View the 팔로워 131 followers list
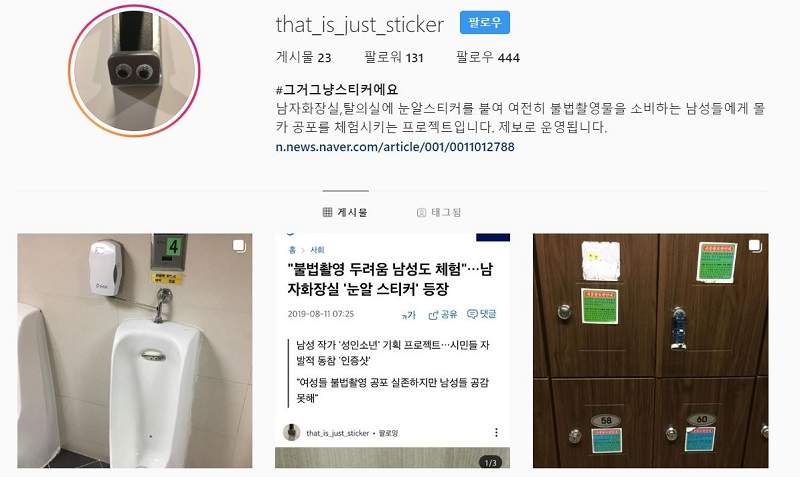 (x=394, y=57)
